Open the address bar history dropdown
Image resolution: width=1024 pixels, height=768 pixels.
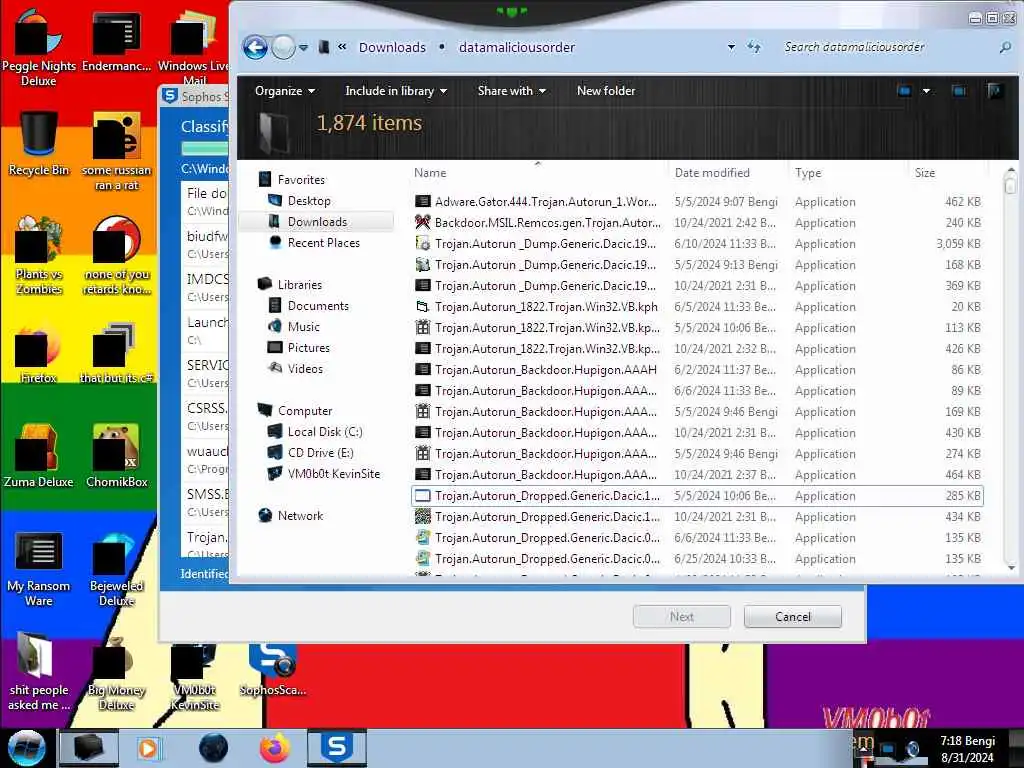[731, 47]
